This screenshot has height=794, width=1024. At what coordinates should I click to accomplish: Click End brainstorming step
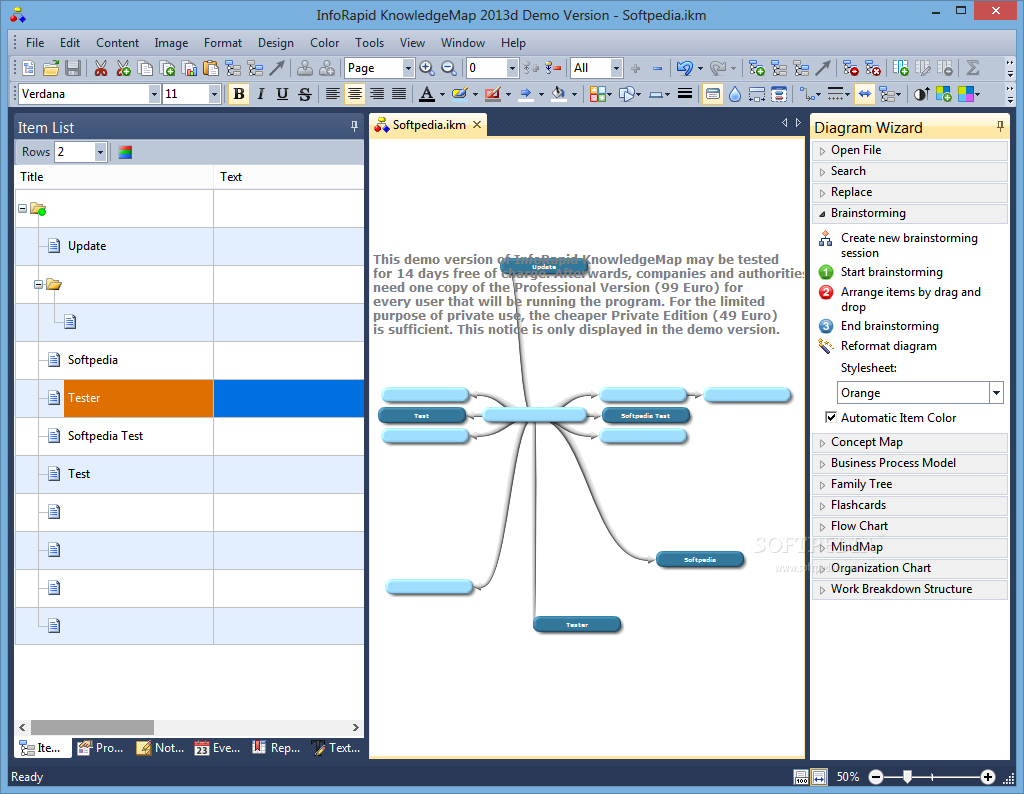pyautogui.click(x=889, y=326)
